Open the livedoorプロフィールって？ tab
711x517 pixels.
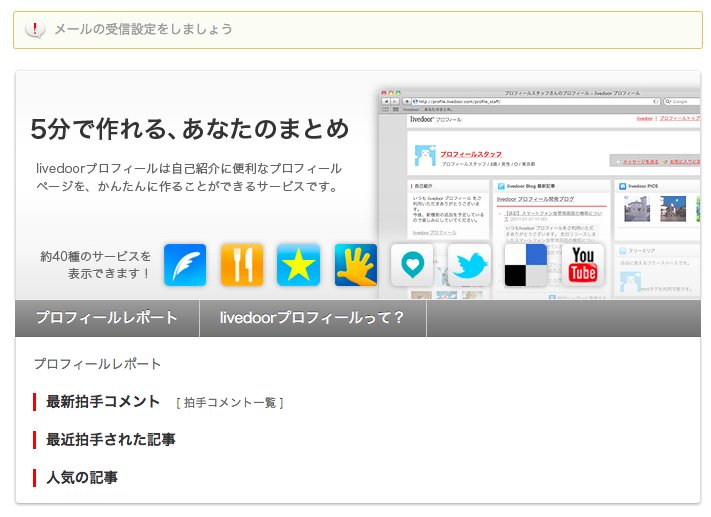point(313,318)
